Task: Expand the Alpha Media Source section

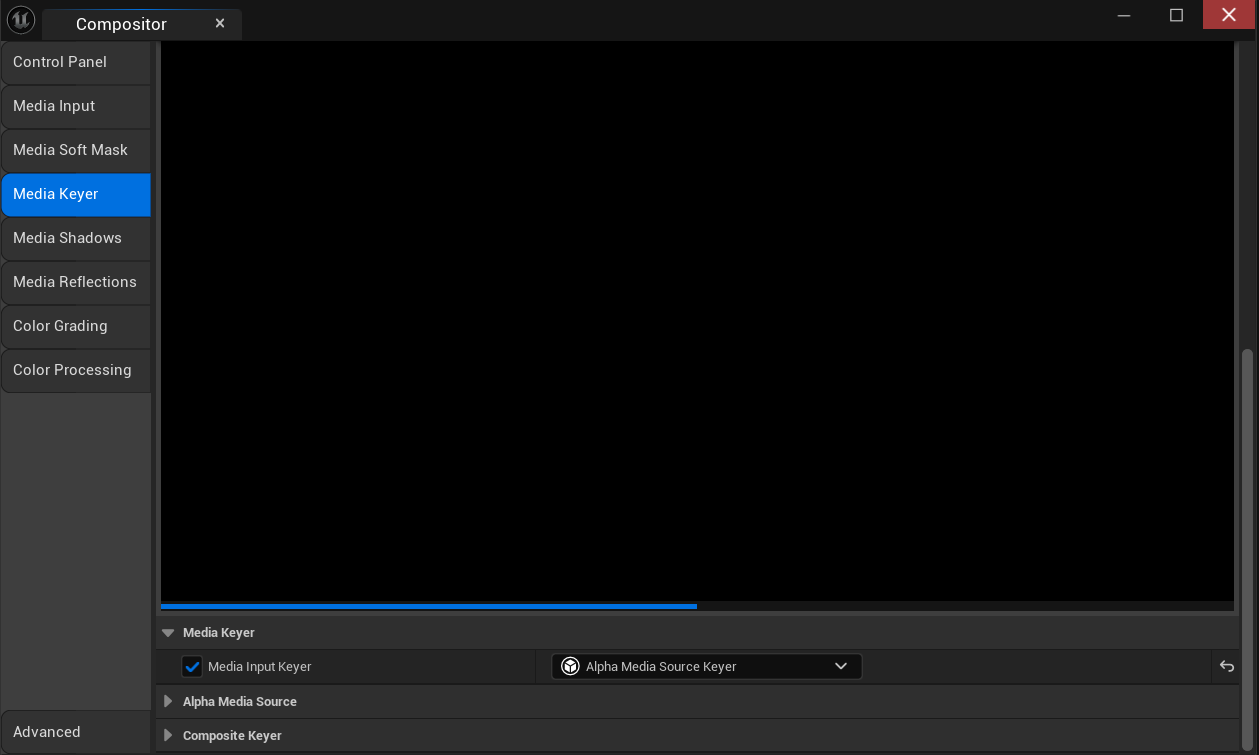Action: [168, 702]
